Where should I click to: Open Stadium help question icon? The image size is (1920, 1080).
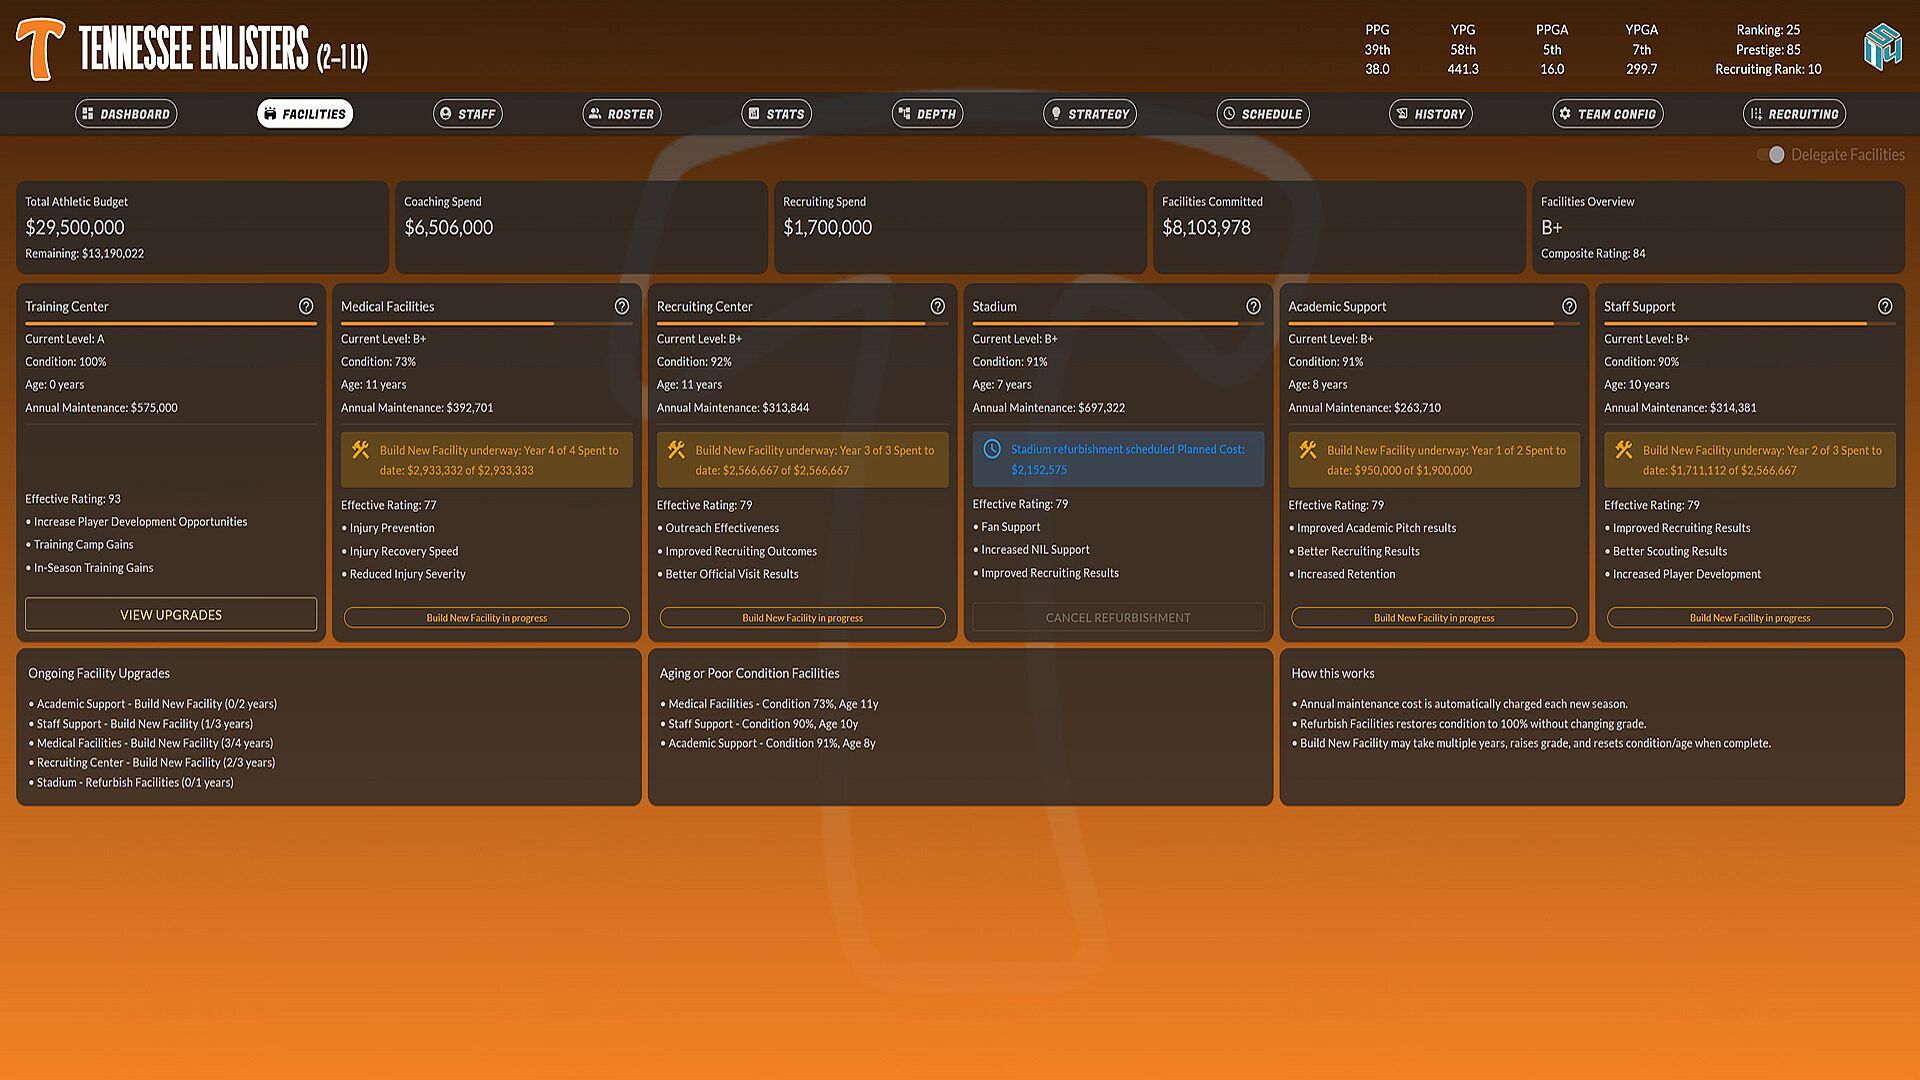1253,306
